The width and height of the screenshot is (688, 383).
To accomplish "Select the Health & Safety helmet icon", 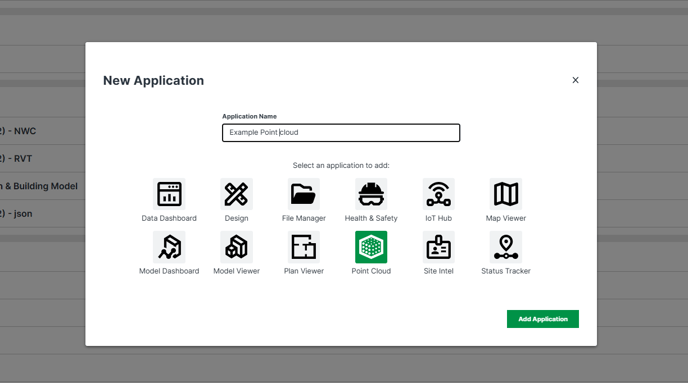I will tap(371, 194).
